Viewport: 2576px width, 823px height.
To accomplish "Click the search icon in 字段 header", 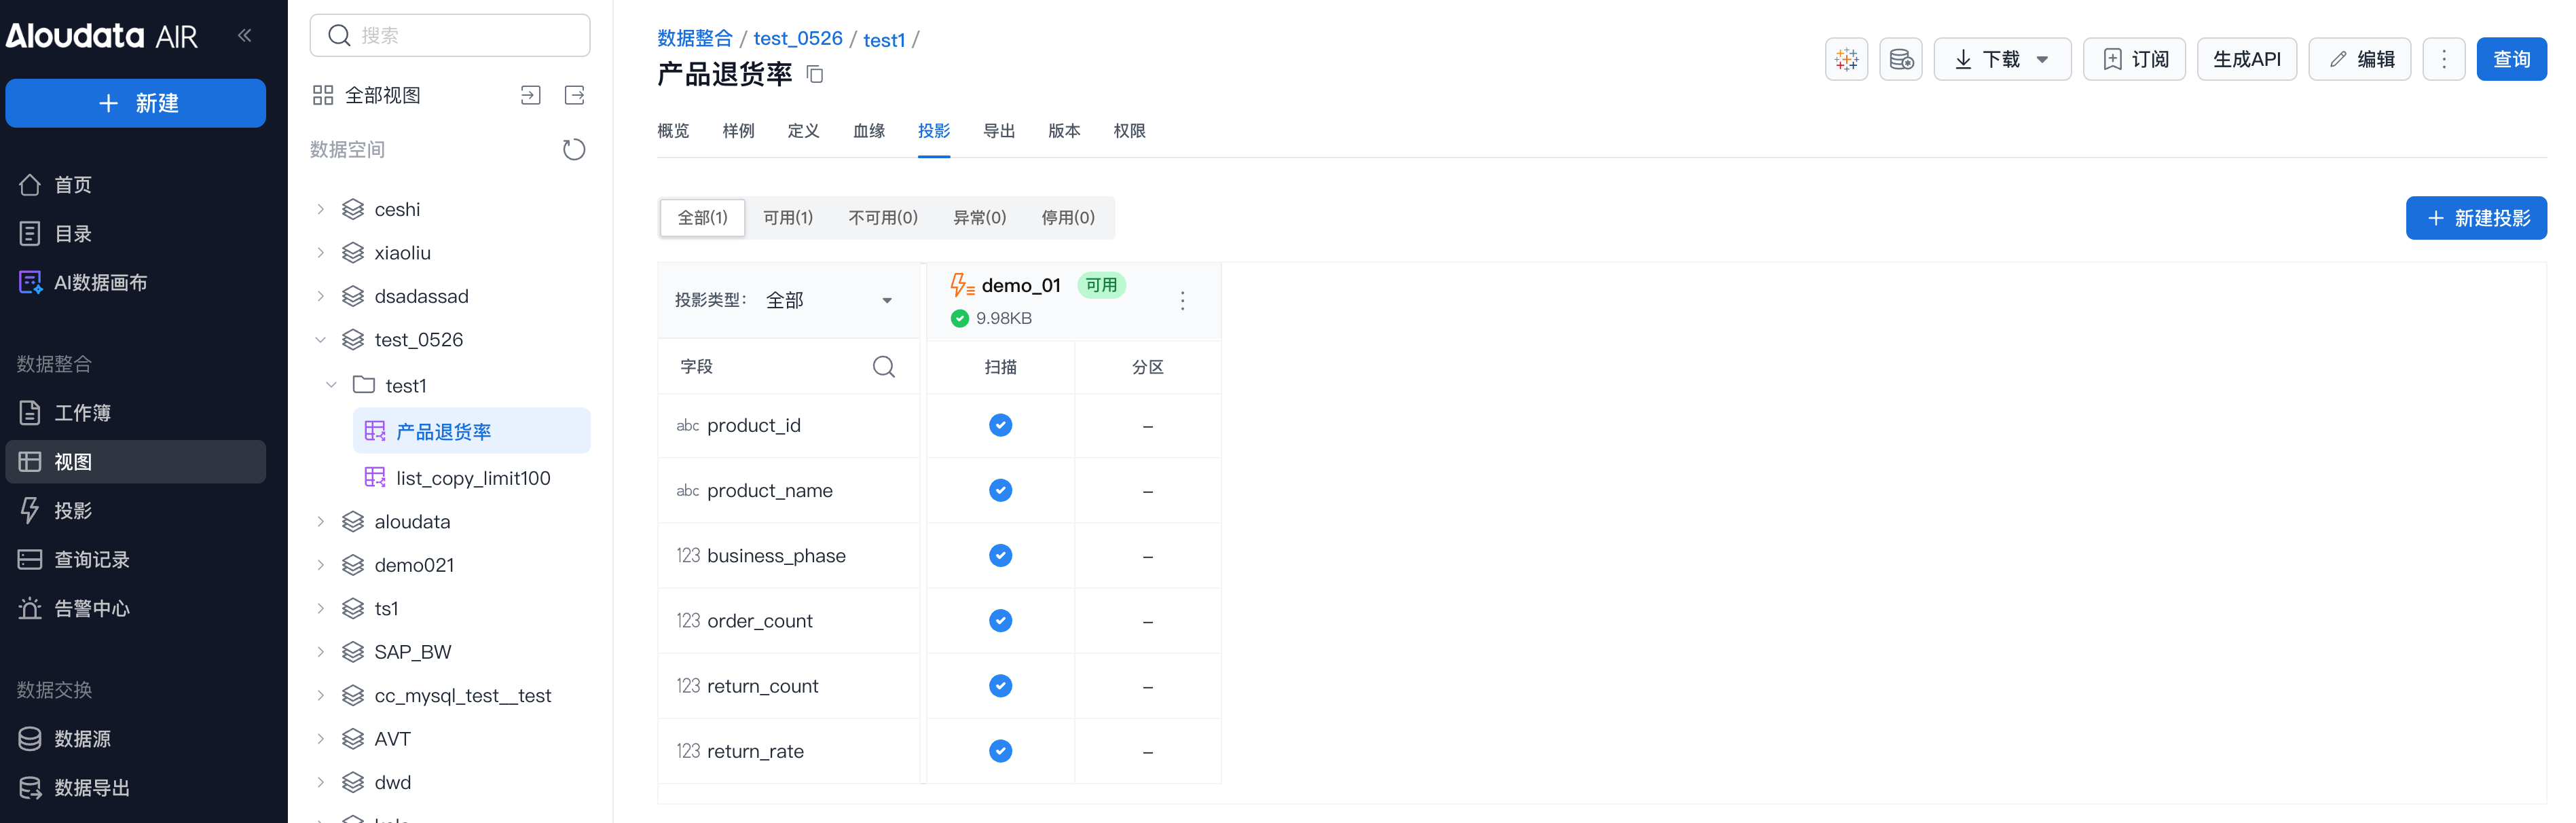I will point(883,367).
